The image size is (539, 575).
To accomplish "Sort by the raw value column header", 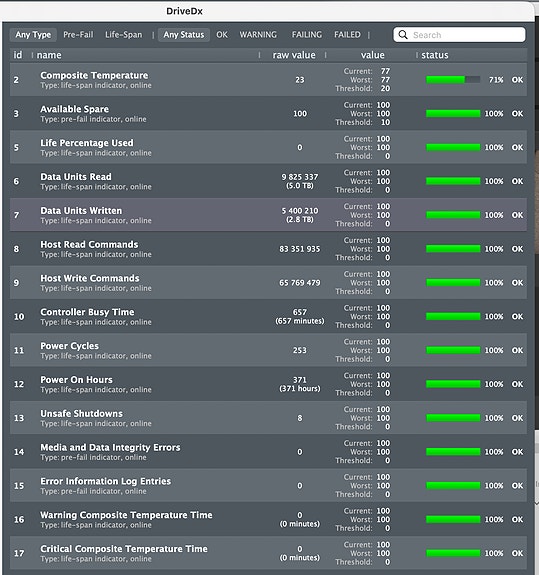I will pos(294,55).
